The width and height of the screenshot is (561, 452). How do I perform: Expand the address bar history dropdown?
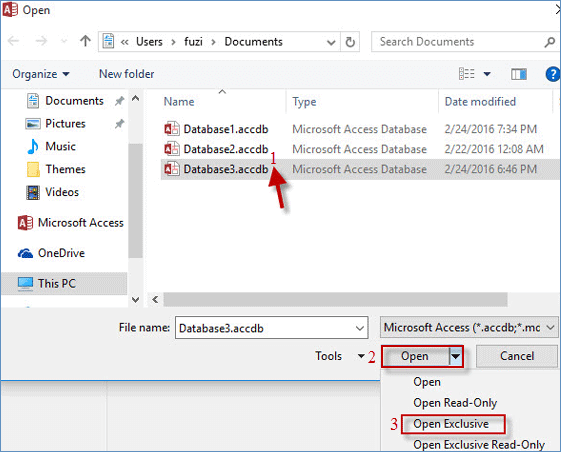point(331,42)
